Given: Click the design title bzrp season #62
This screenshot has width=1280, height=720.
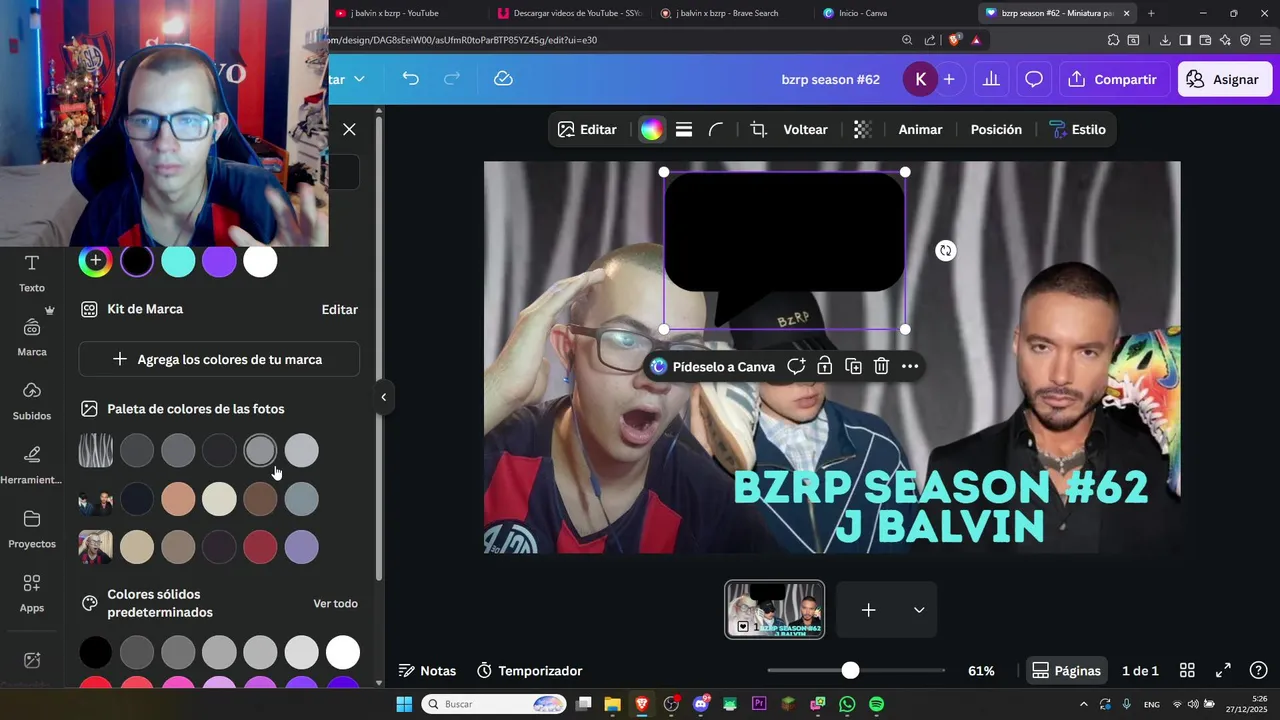Looking at the screenshot, I should point(830,79).
